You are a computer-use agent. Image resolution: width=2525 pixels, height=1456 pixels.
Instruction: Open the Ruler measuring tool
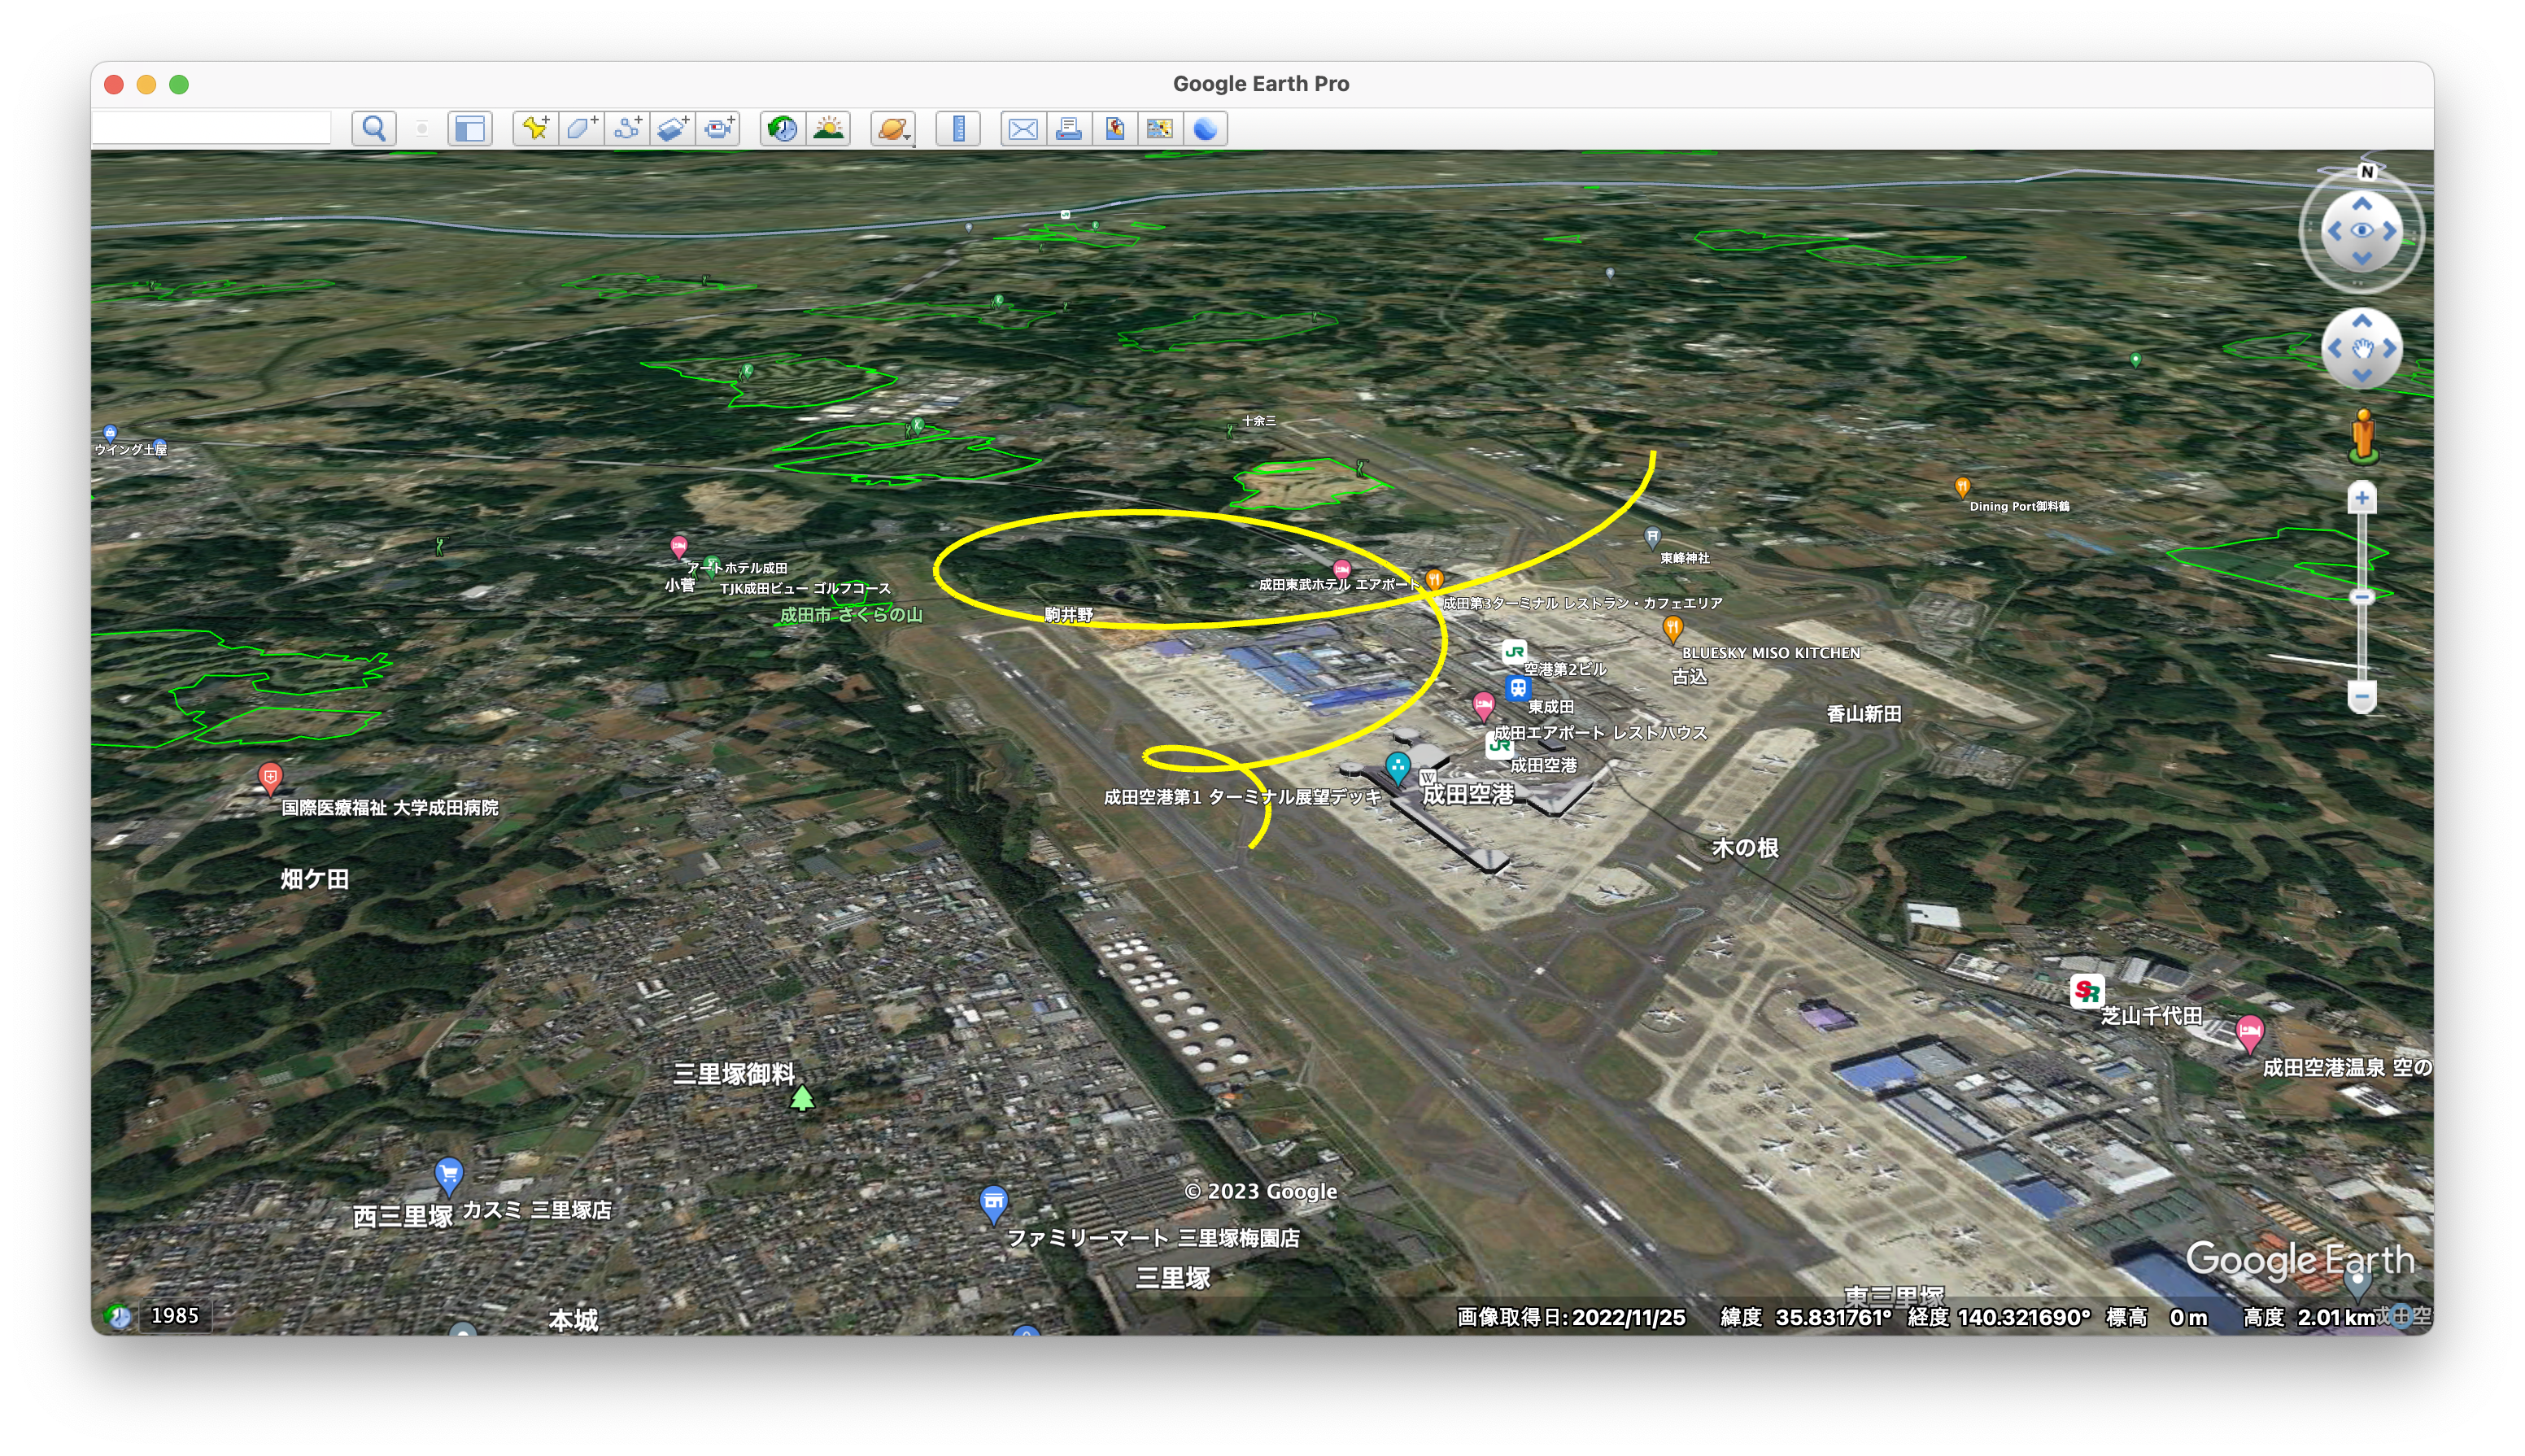(x=958, y=129)
